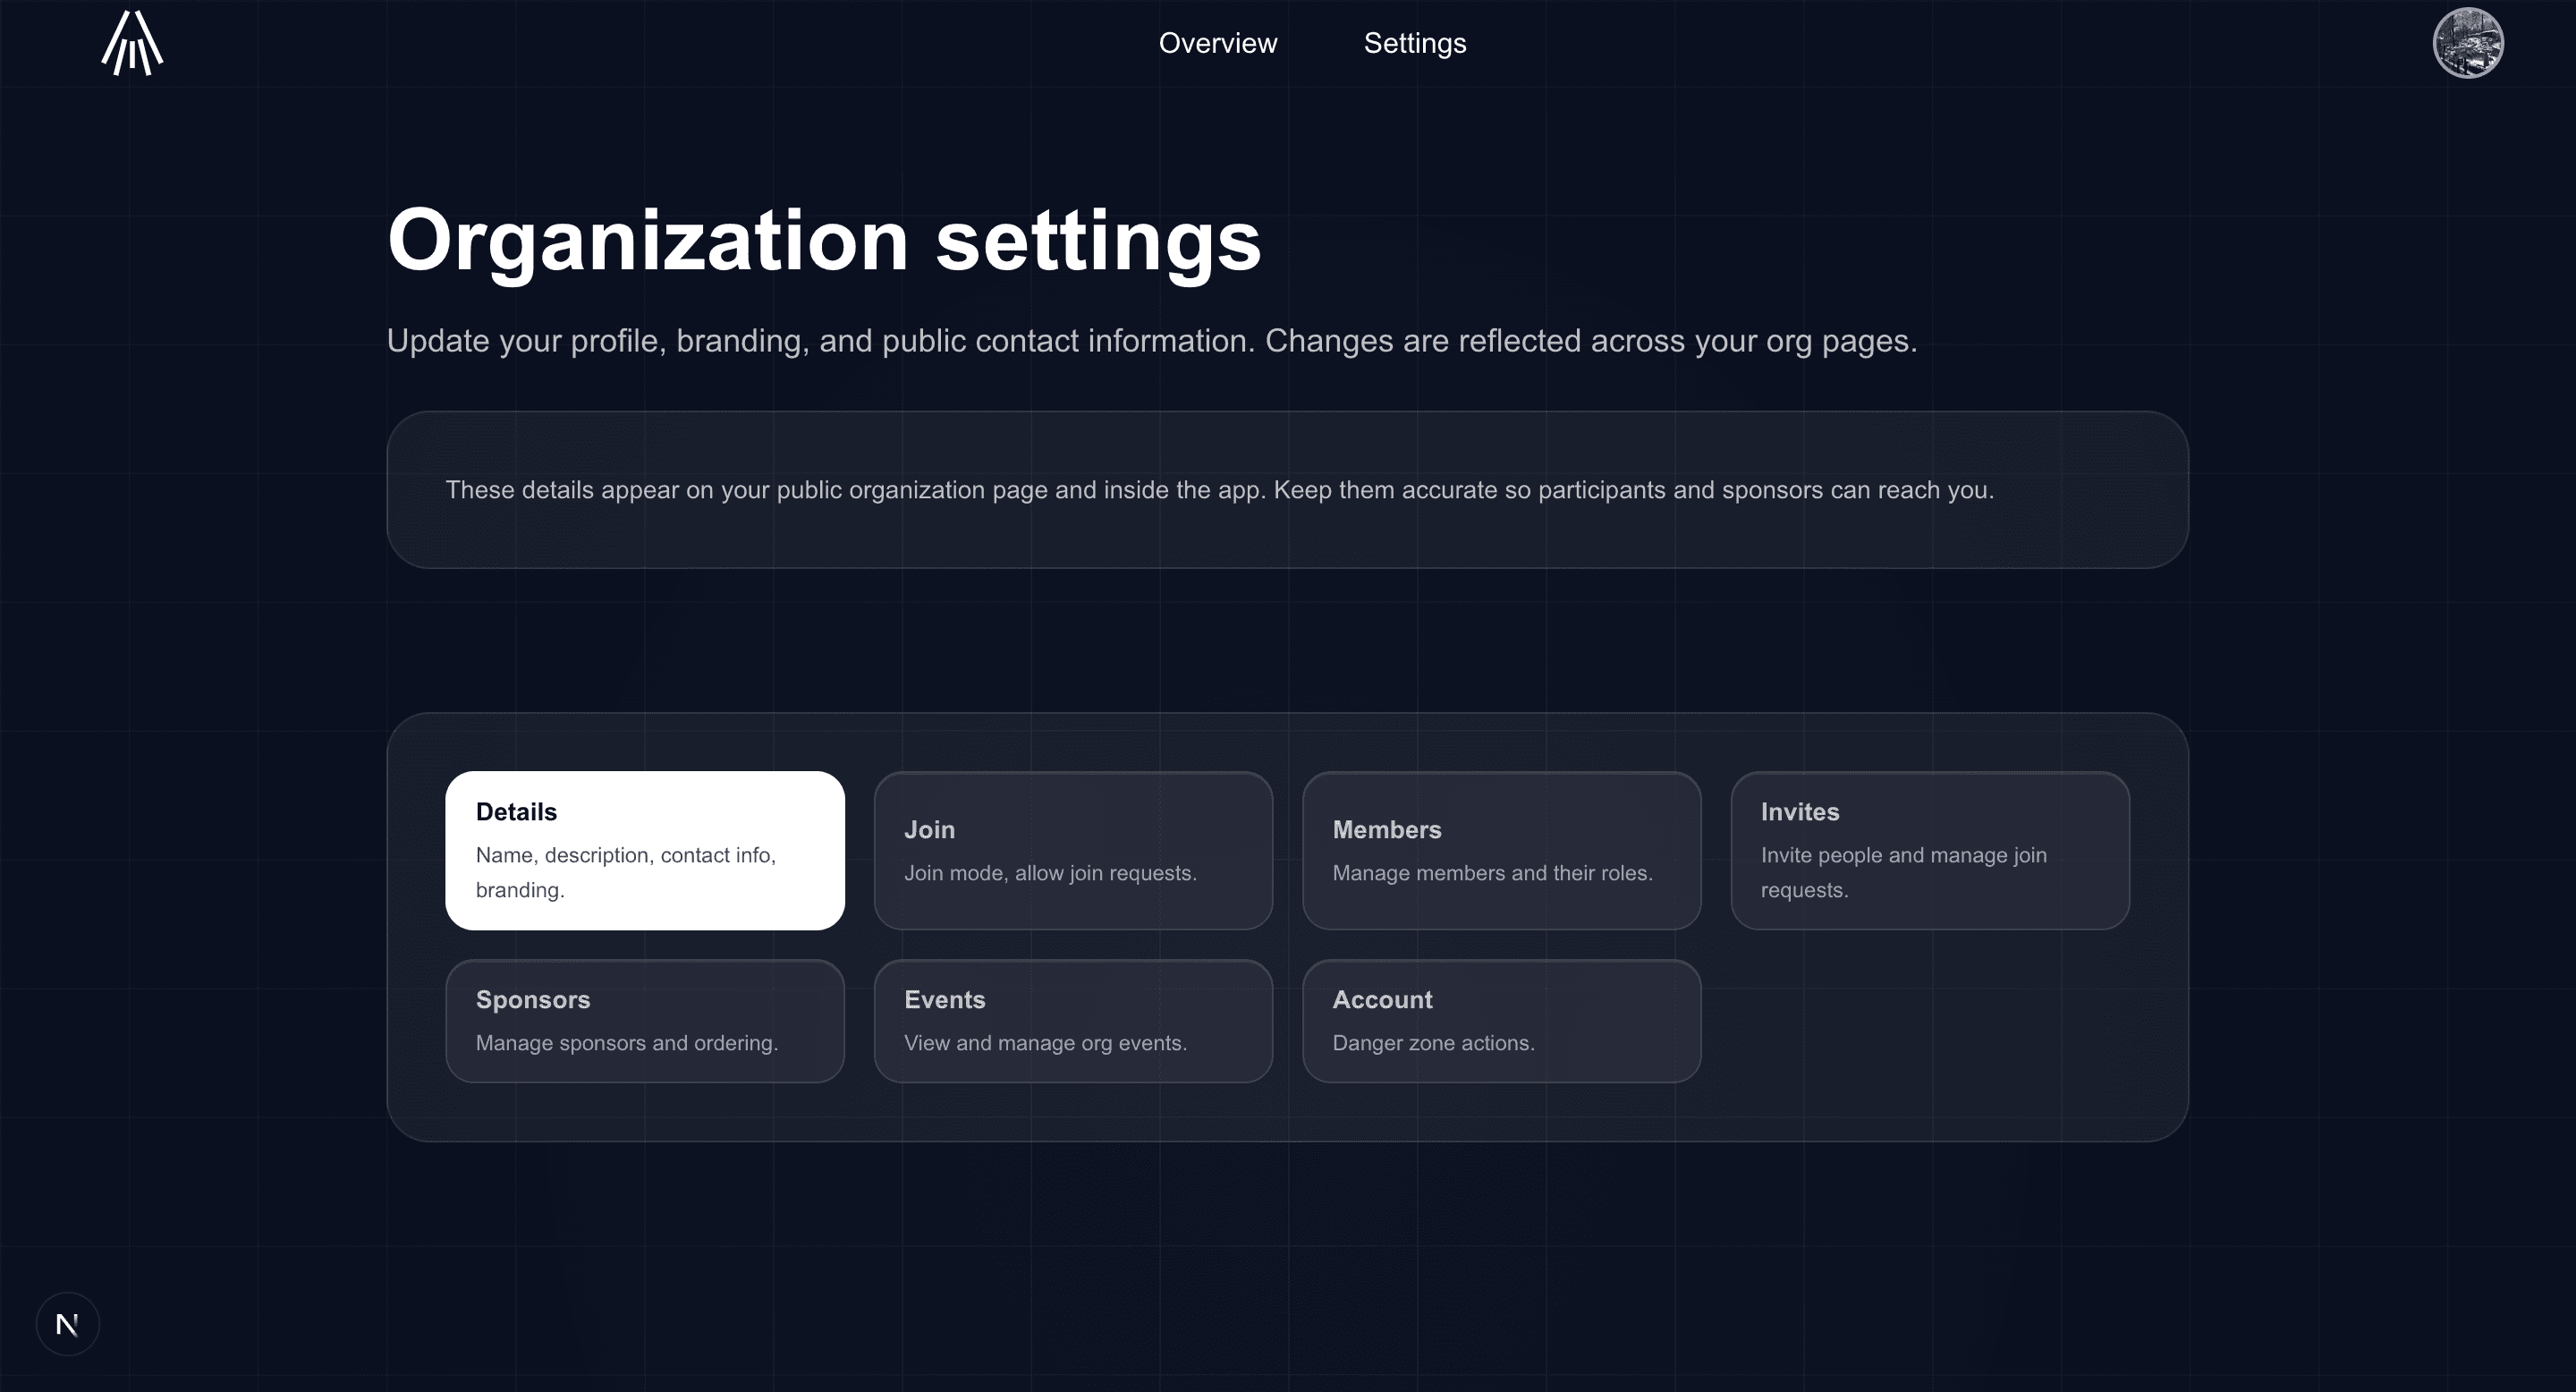Go to the Overview nav link
The height and width of the screenshot is (1392, 2576).
[1217, 43]
